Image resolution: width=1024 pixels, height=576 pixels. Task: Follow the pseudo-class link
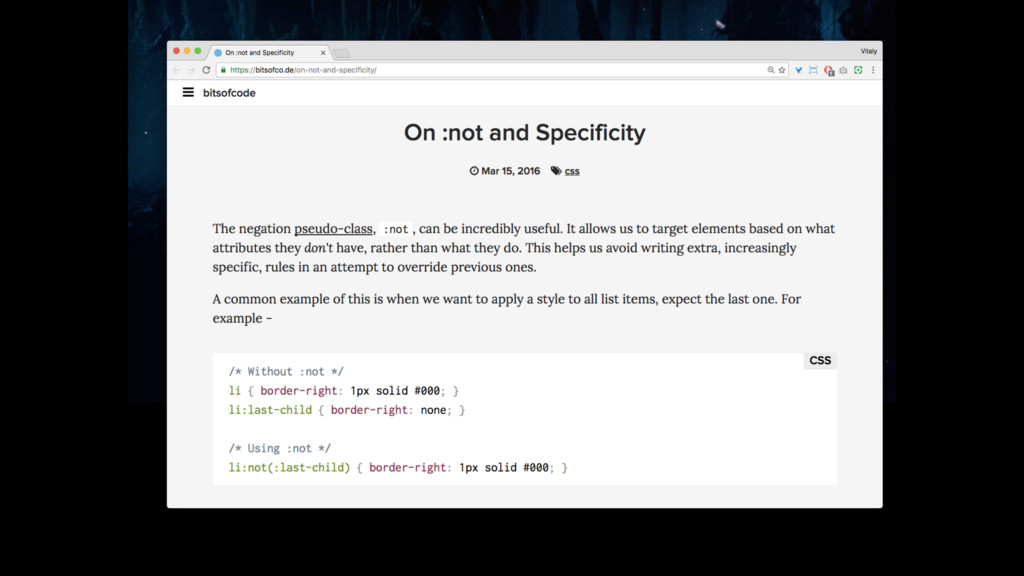coord(333,229)
